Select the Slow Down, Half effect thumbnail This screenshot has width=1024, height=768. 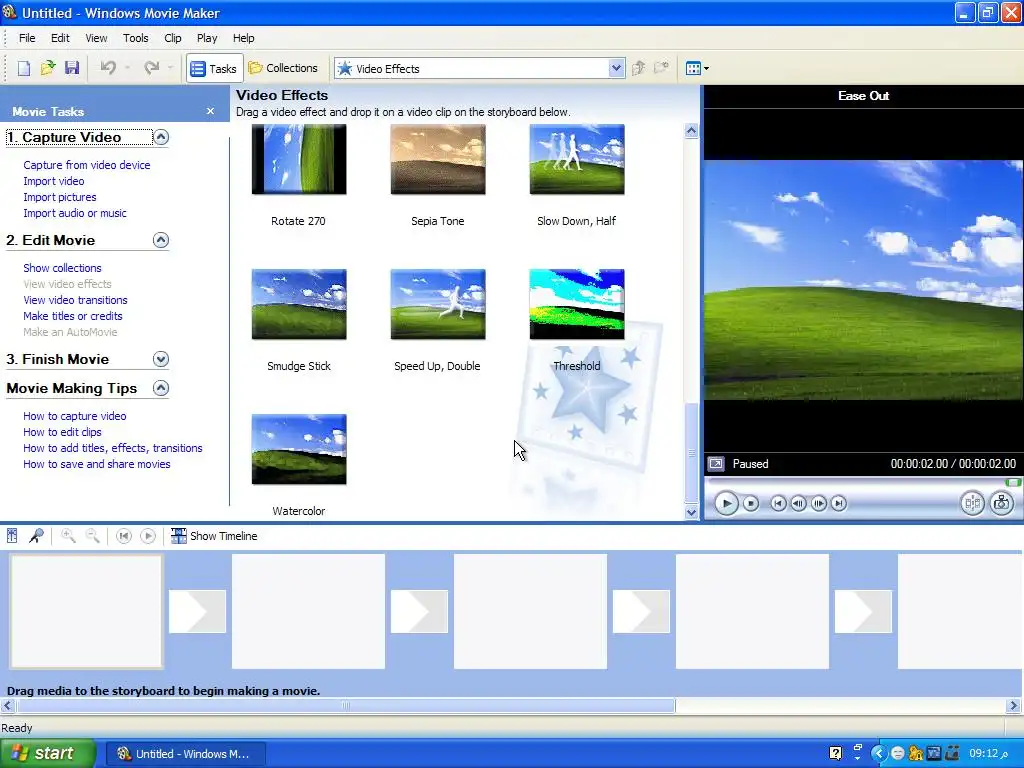(577, 159)
